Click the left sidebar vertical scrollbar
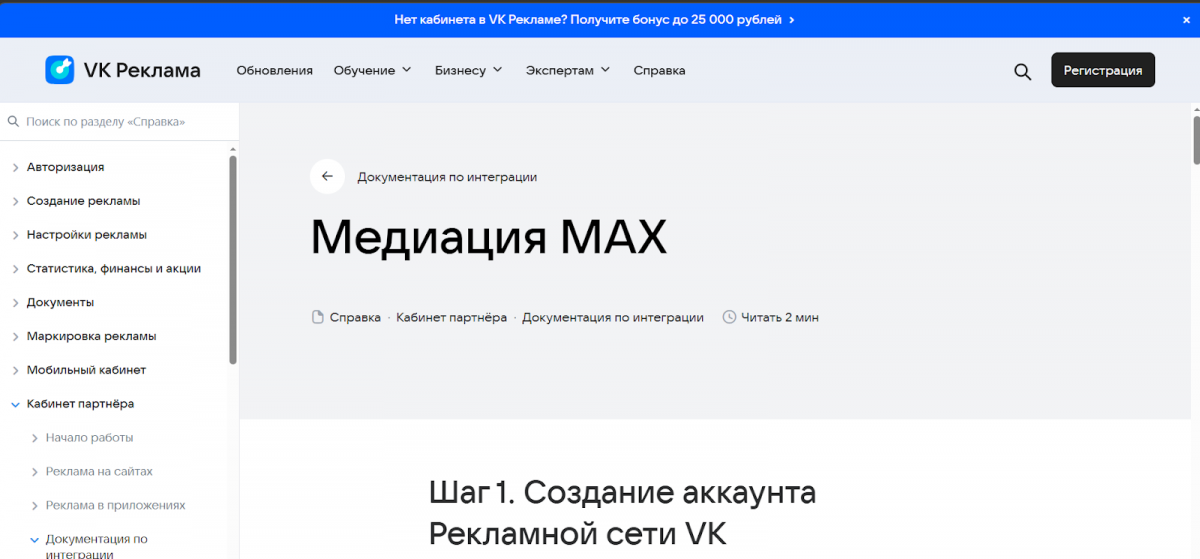The image size is (1200, 559). tap(233, 260)
